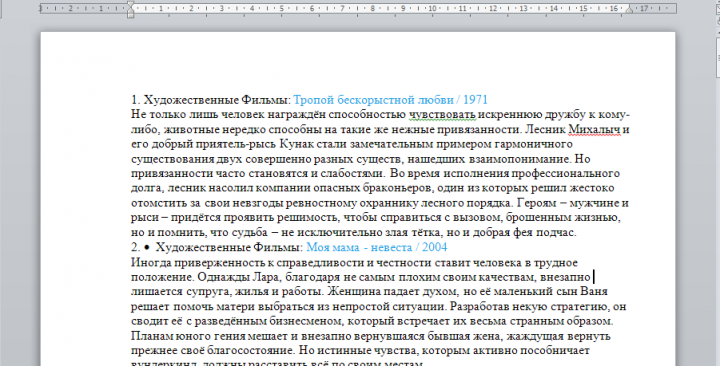Click the left indent square on ruler
The image size is (720, 366).
[130, 15]
